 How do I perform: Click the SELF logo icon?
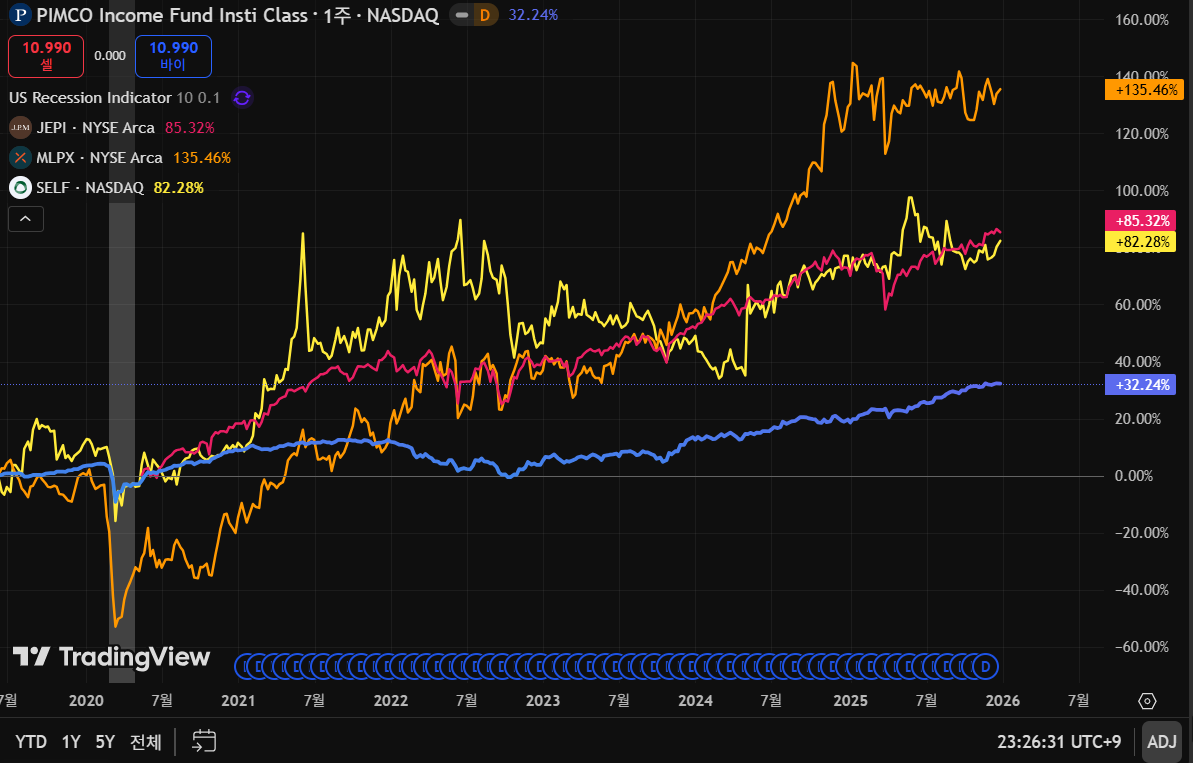click(21, 188)
